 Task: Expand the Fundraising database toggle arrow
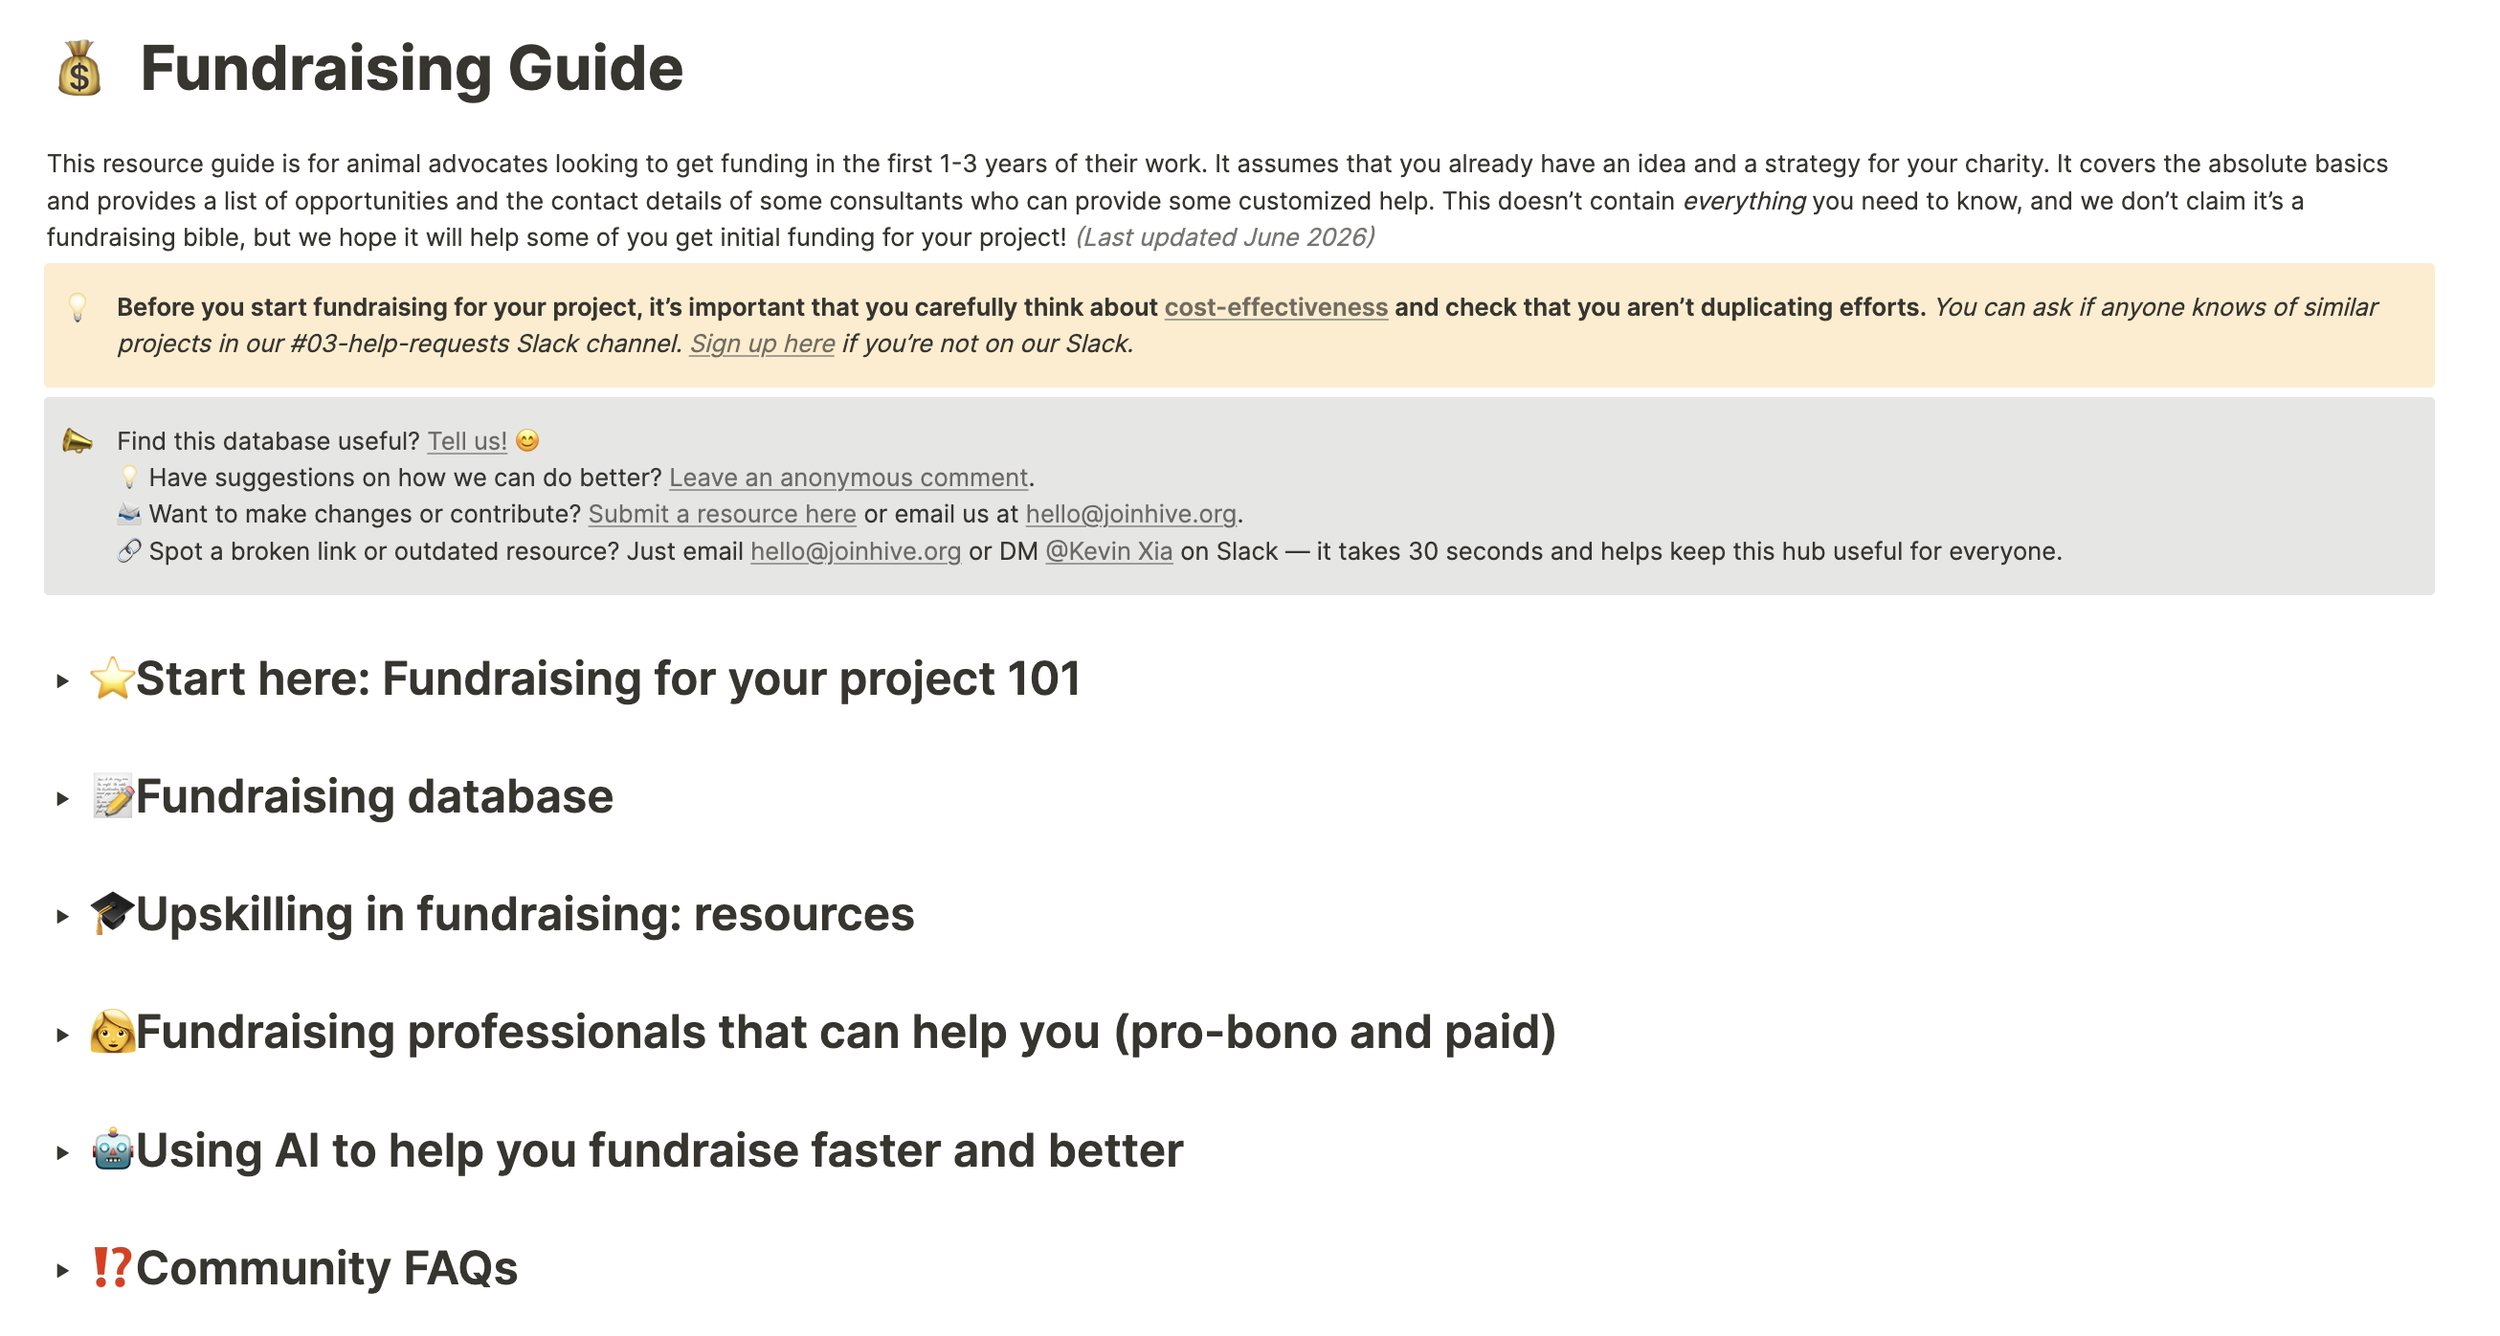click(x=62, y=799)
